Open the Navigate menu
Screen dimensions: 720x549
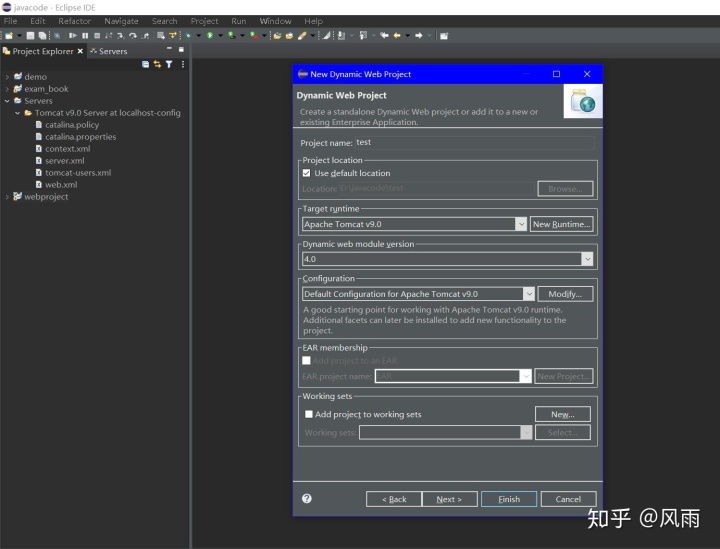[121, 21]
